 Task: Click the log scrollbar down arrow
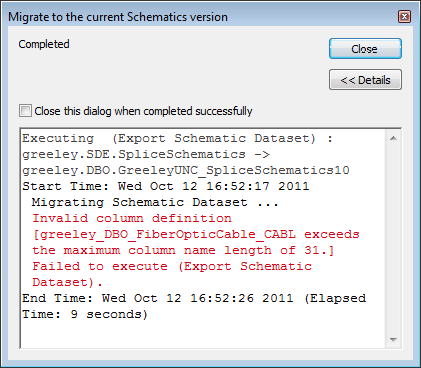[x=393, y=340]
